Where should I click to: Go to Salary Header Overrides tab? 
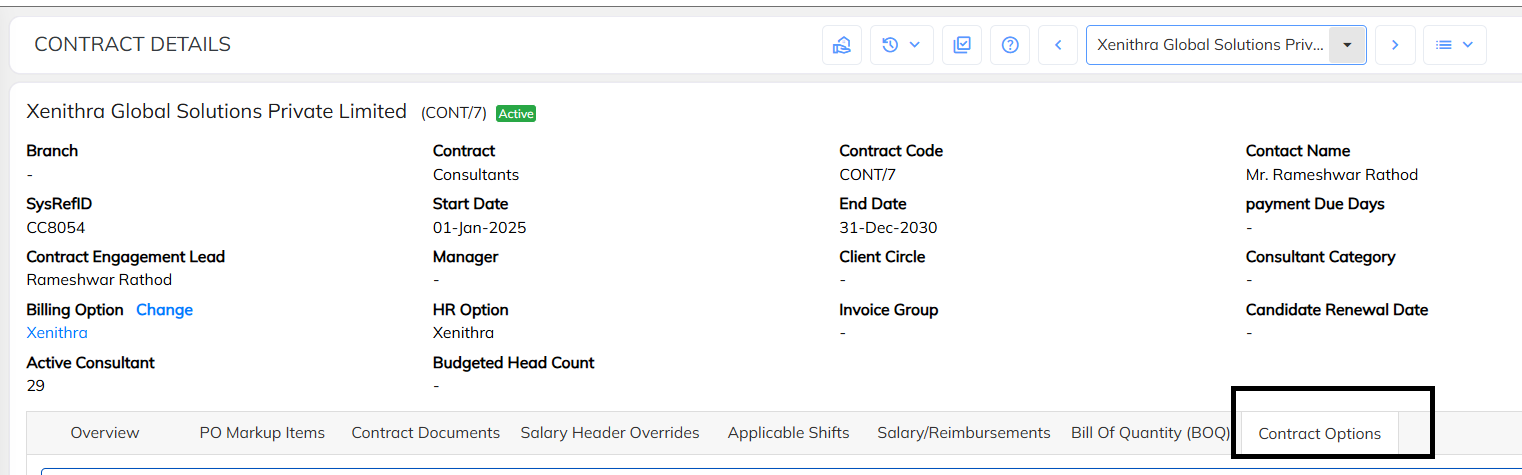(610, 433)
